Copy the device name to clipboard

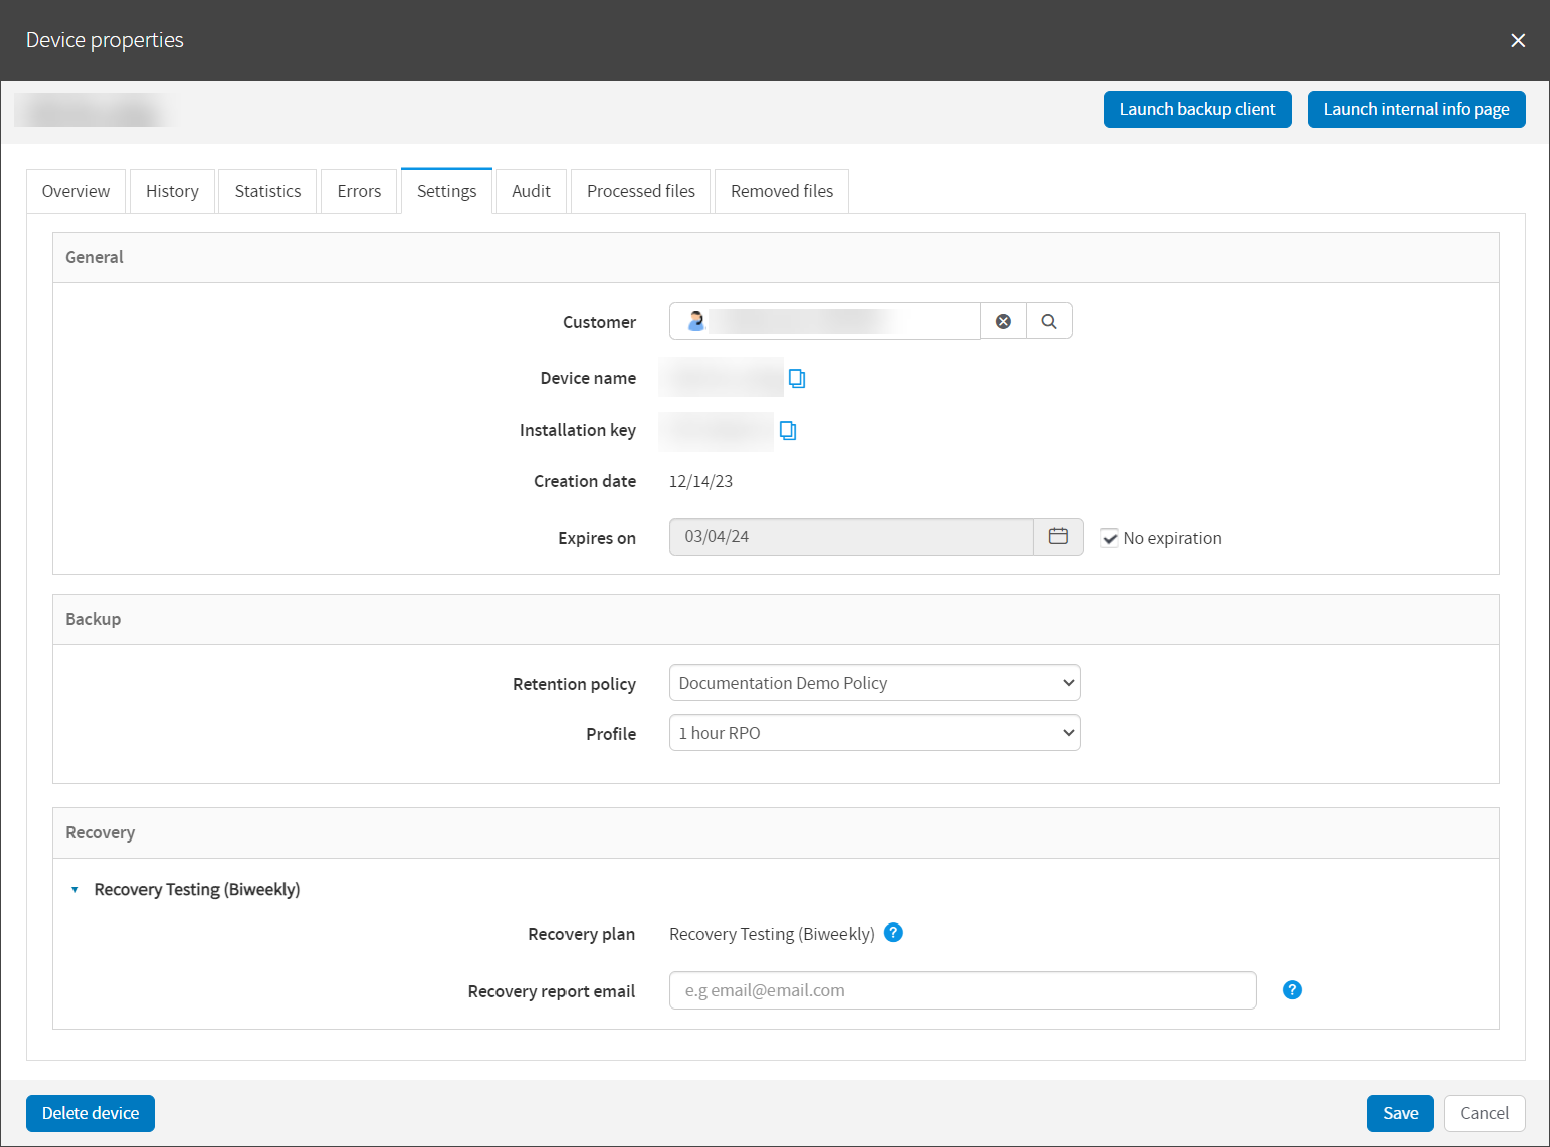pos(797,378)
